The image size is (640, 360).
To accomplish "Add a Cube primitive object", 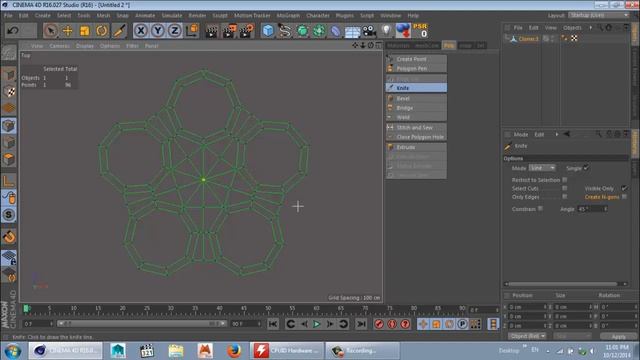I will (x=268, y=31).
